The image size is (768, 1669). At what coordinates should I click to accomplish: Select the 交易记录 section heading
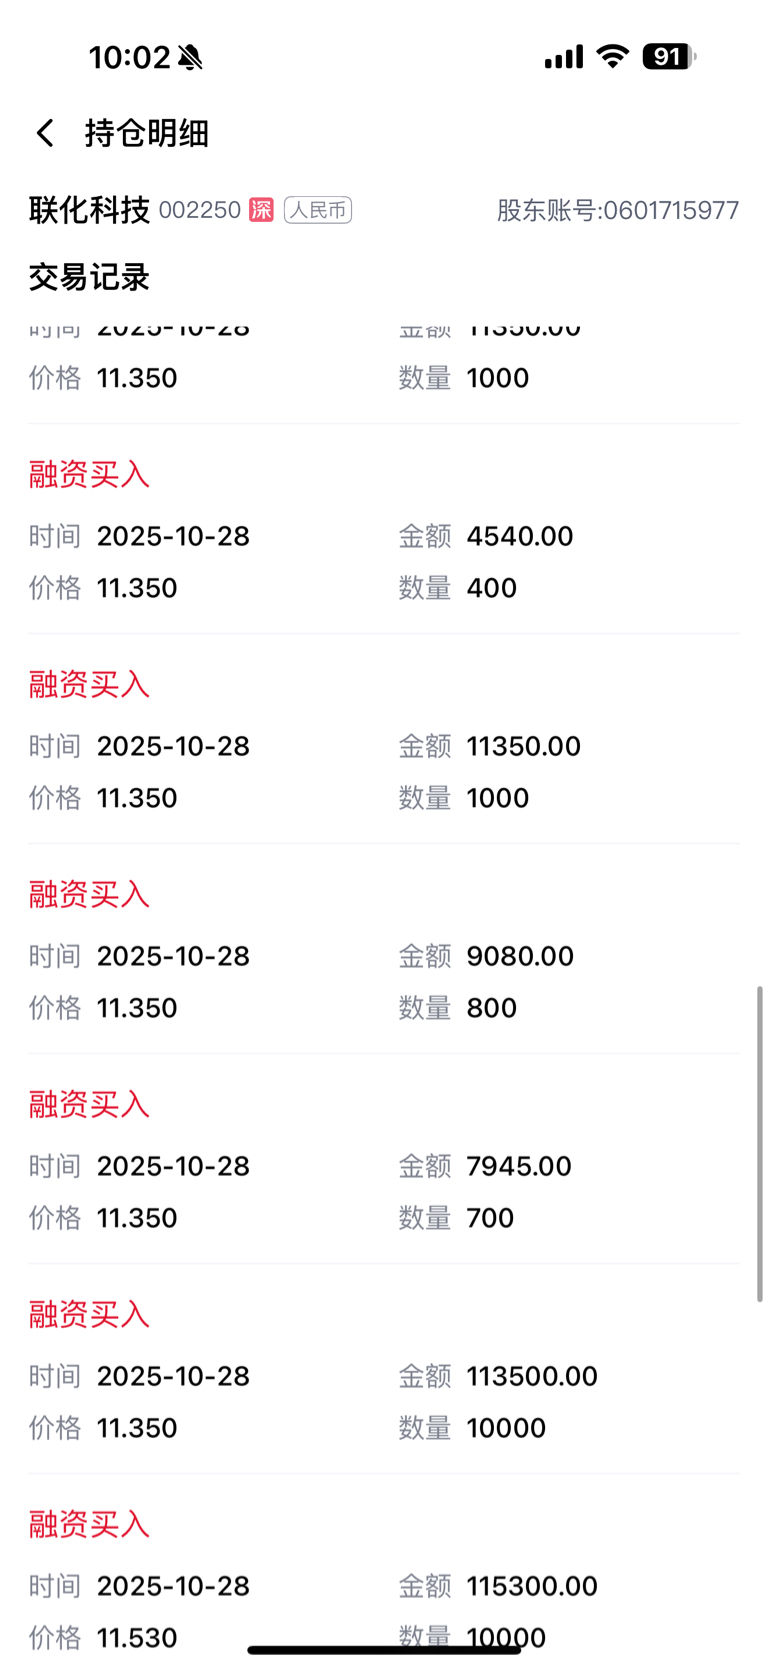pos(89,277)
